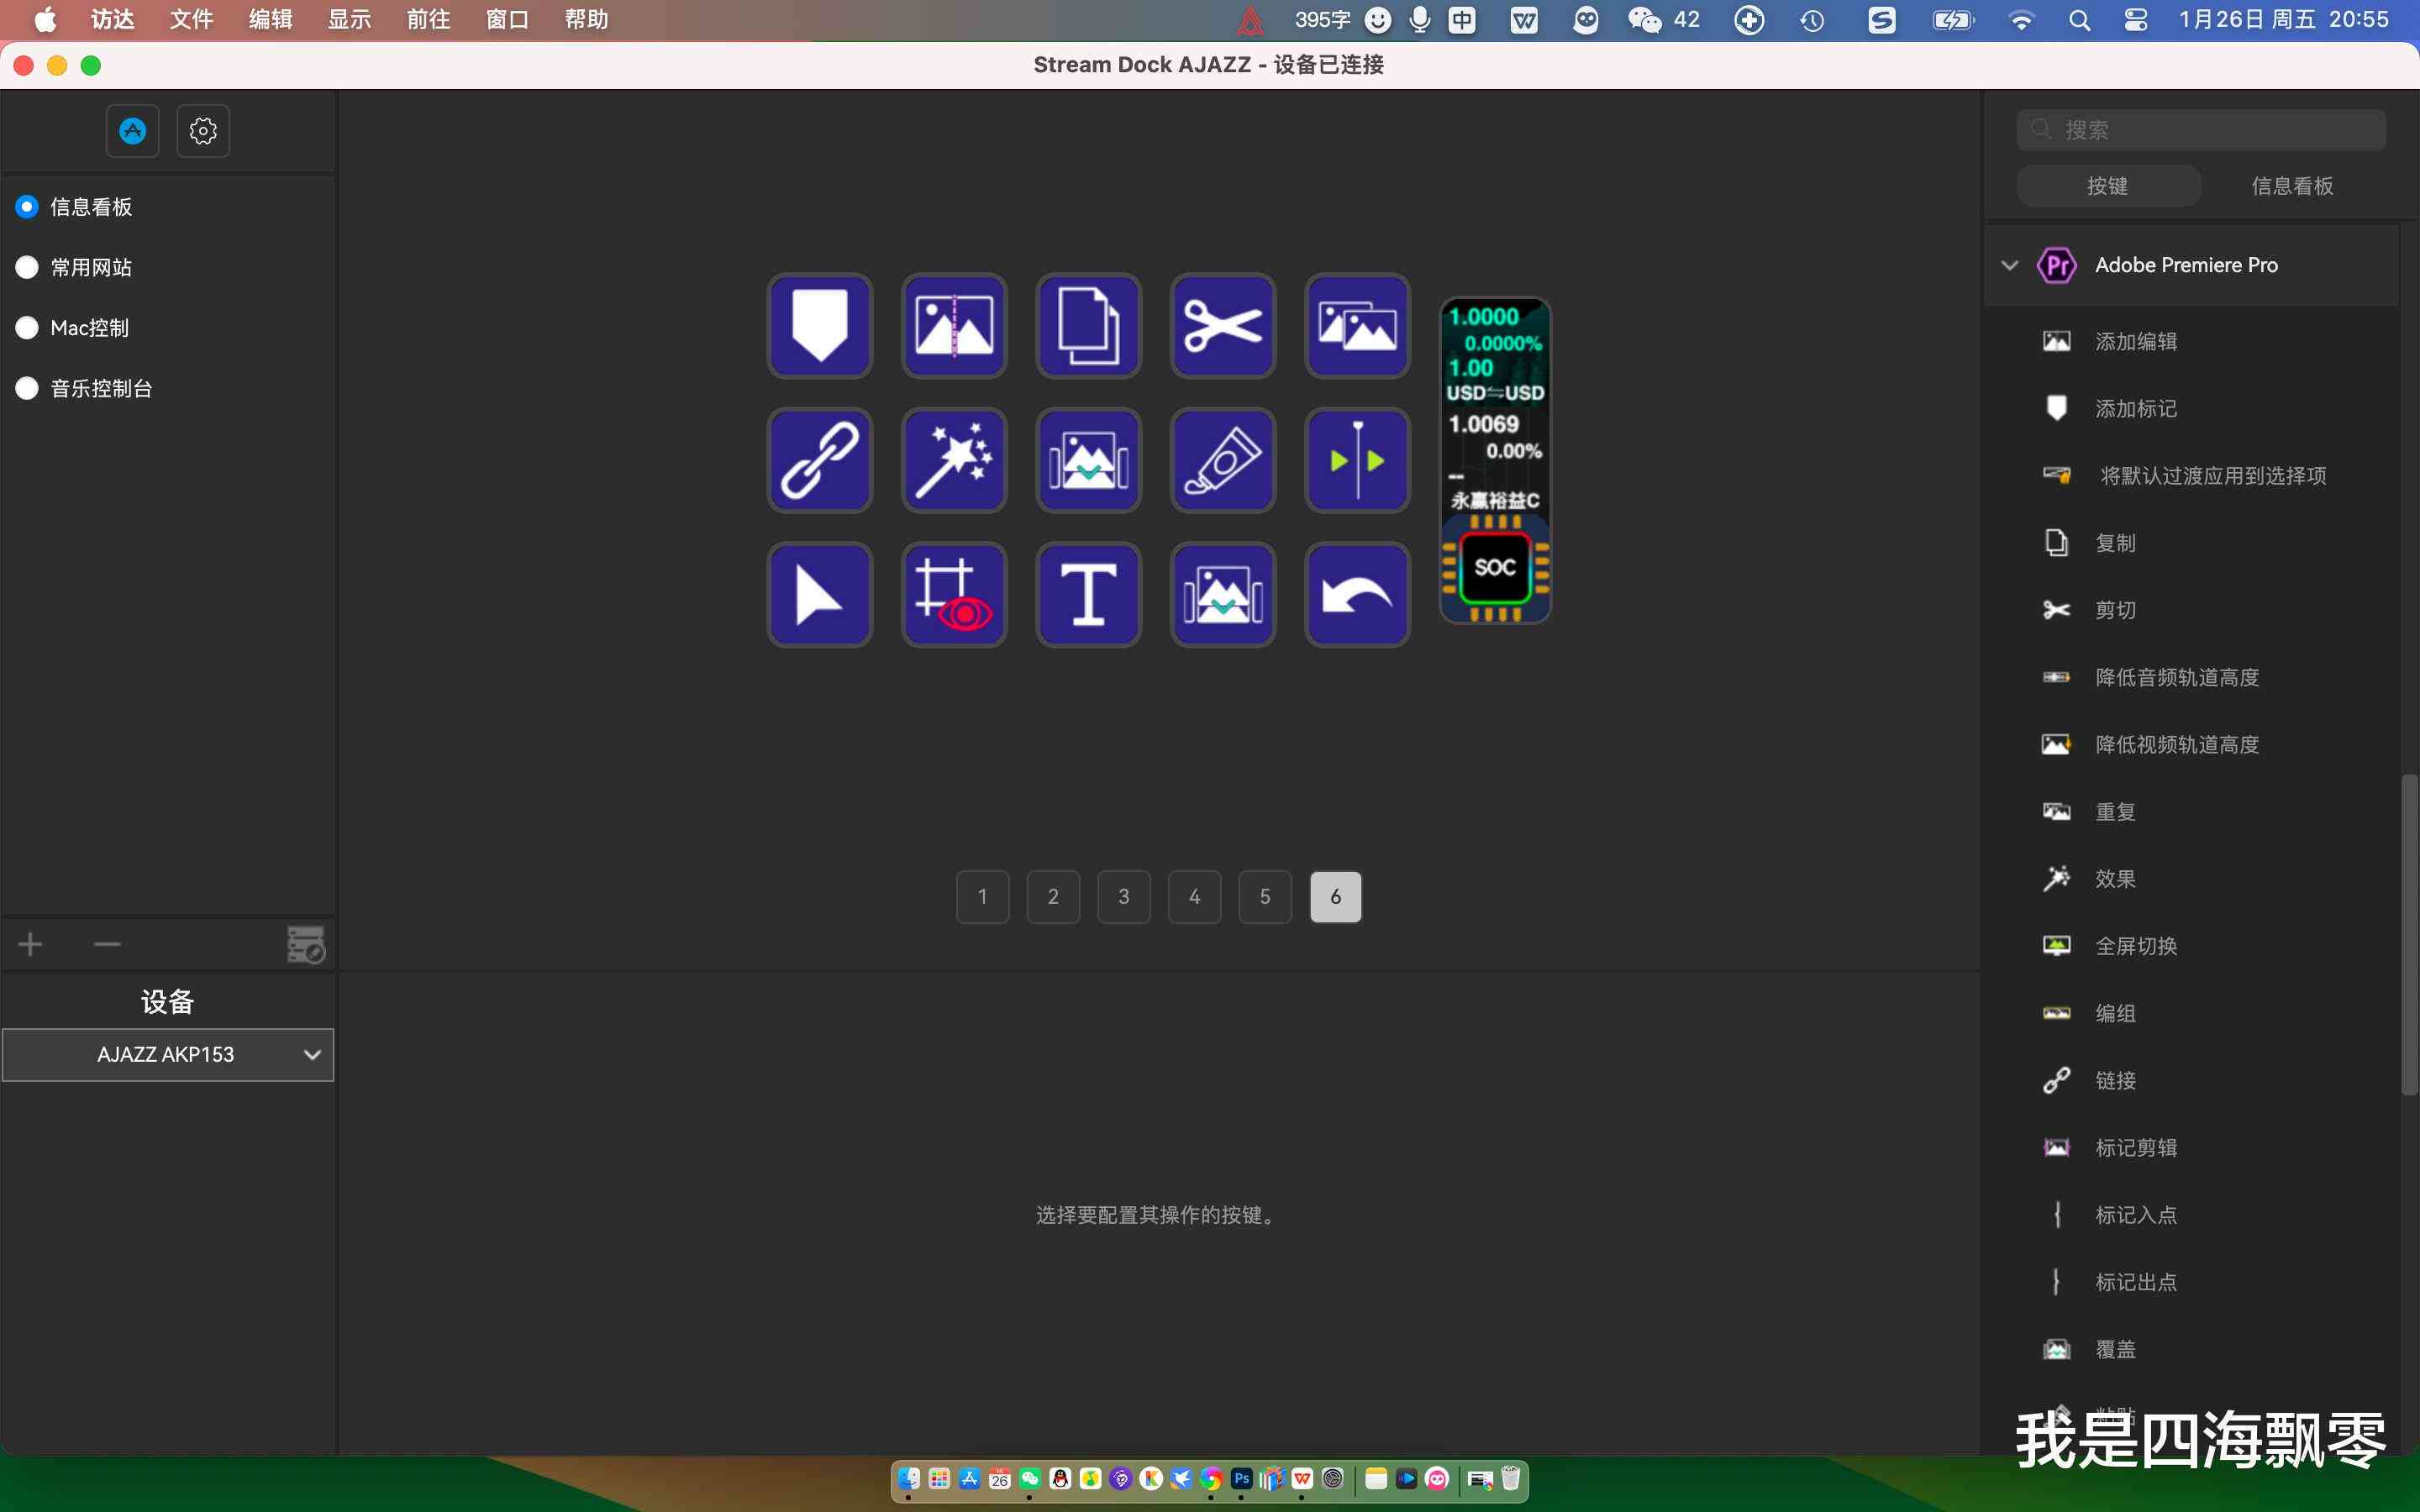Select the arrow selection tool key
The width and height of the screenshot is (2420, 1512).
(820, 594)
